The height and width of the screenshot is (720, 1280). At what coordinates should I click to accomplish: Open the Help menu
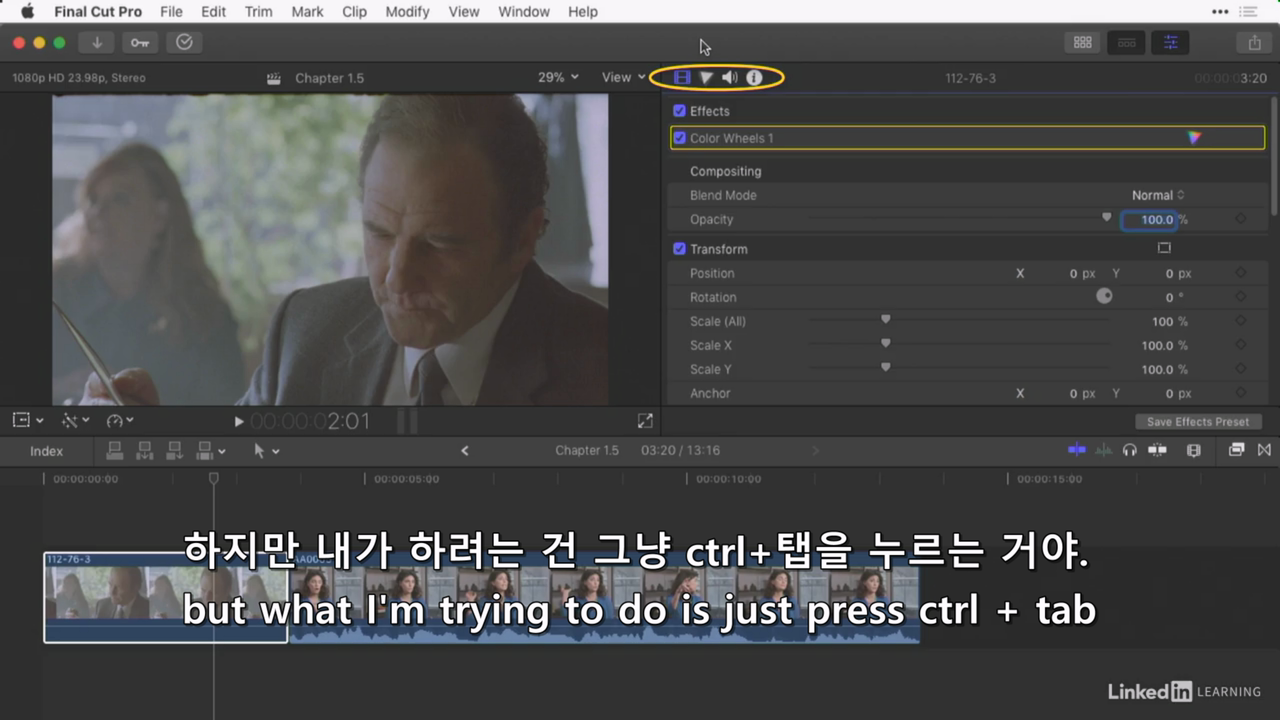point(583,12)
